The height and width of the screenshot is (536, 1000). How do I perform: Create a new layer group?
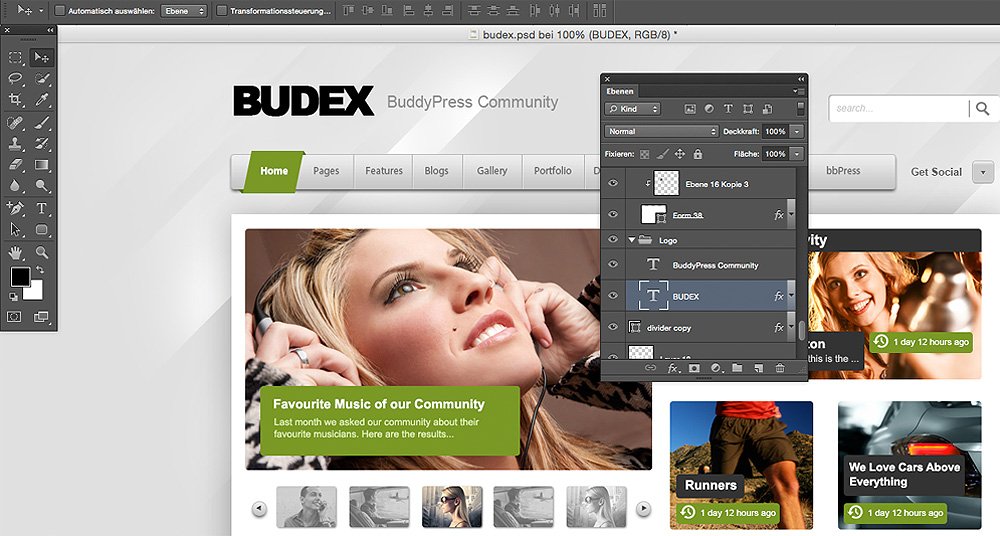coord(737,368)
